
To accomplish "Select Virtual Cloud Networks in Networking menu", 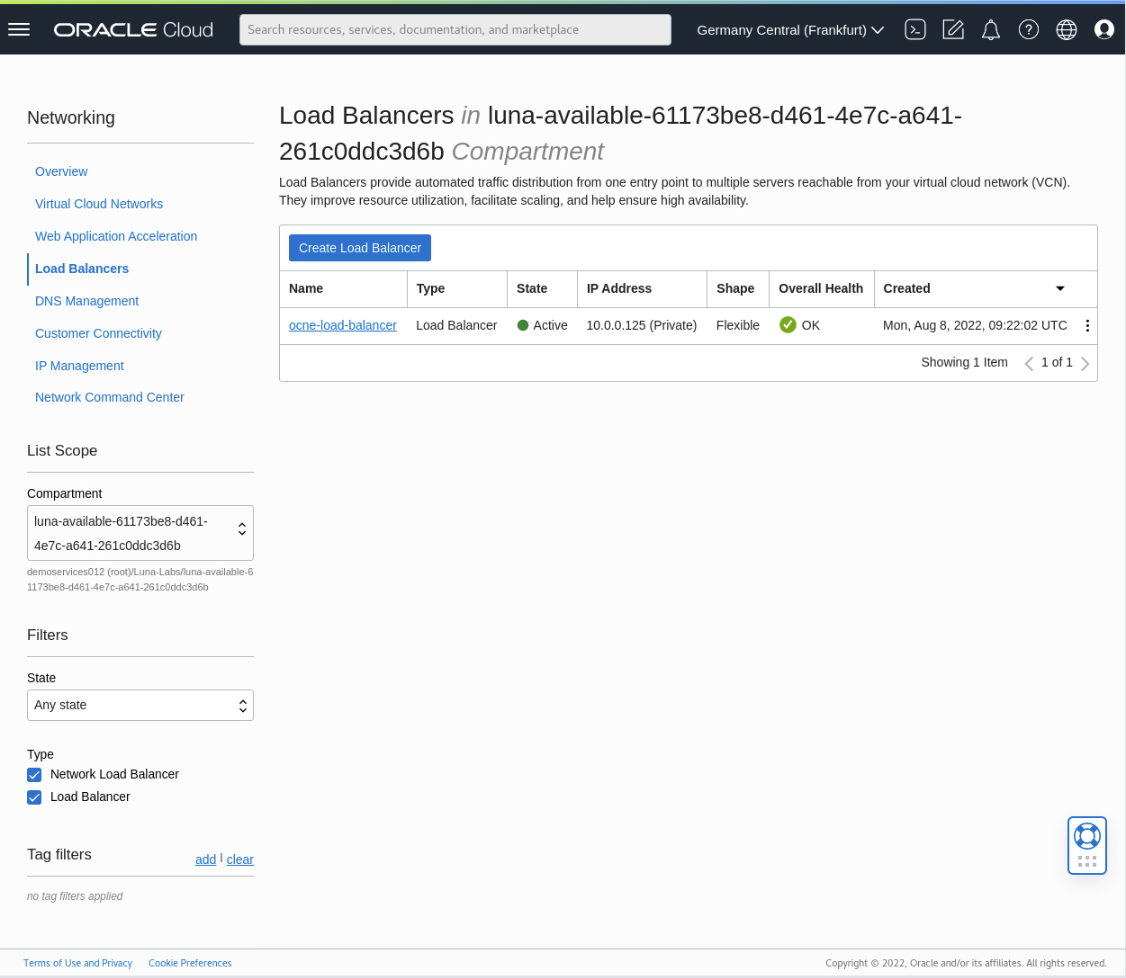I will pos(99,204).
